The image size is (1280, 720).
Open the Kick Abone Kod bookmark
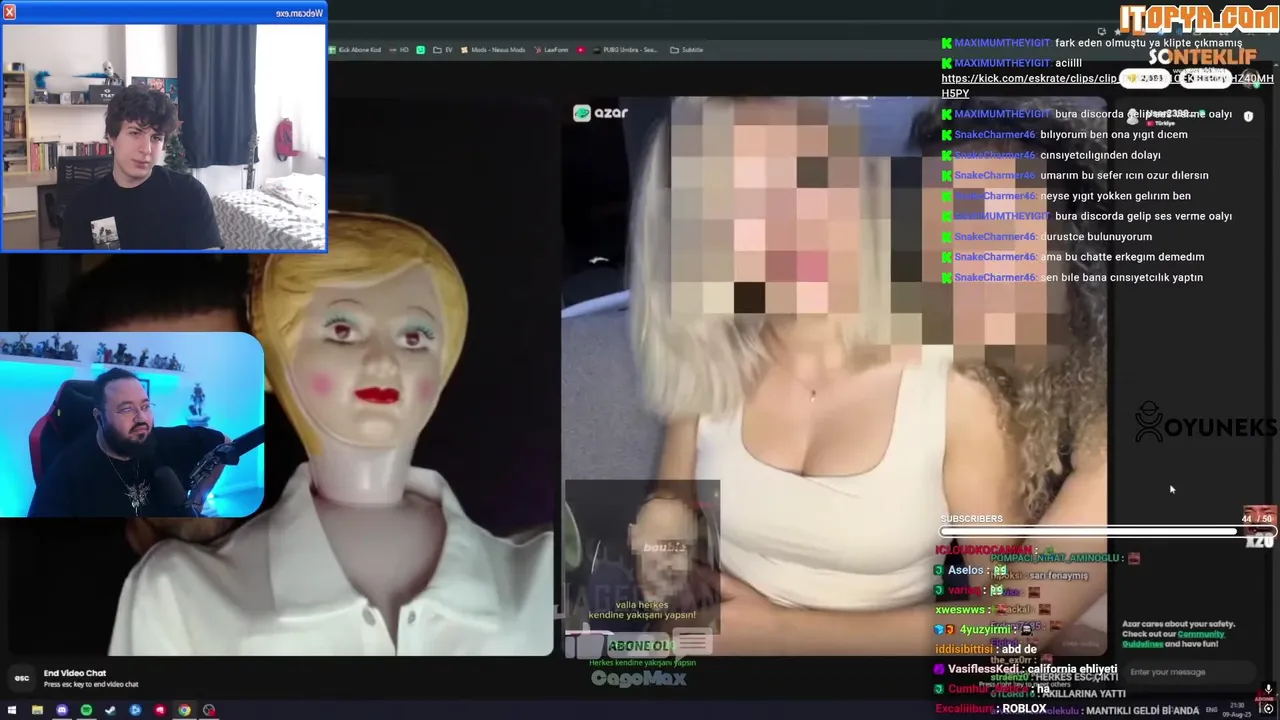point(355,50)
